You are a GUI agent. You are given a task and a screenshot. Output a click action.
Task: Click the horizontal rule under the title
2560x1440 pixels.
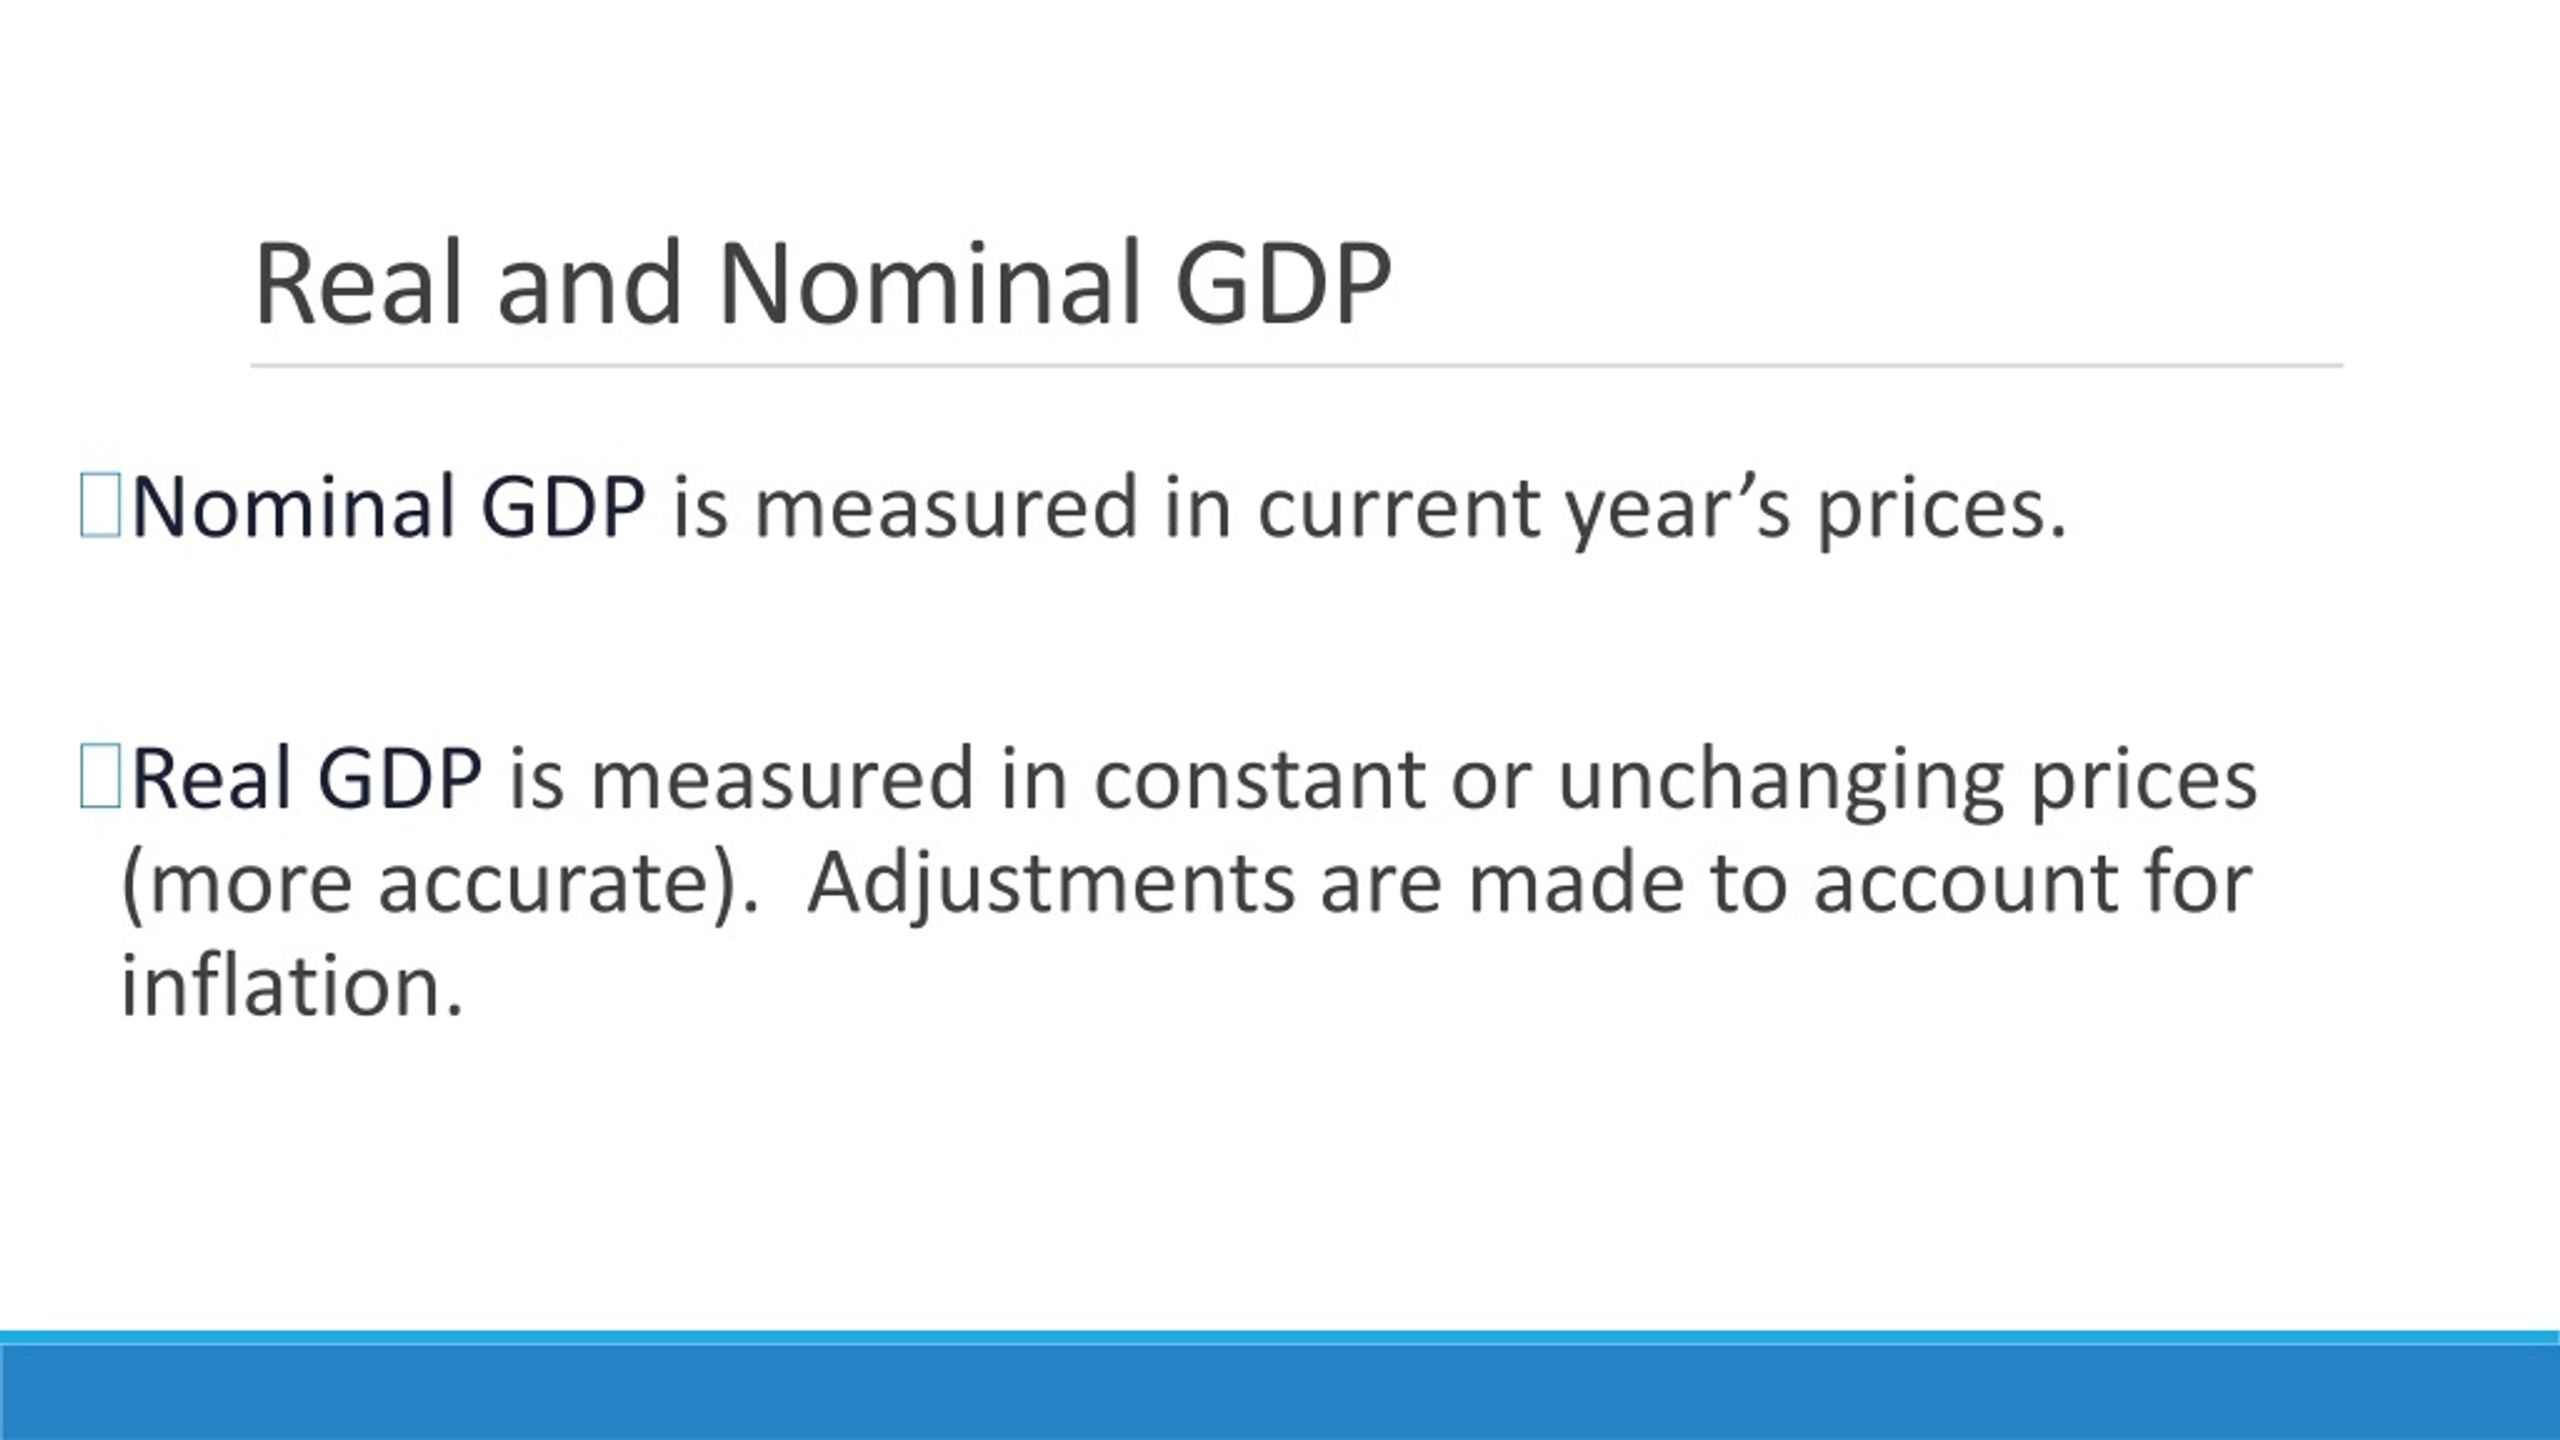[x=1297, y=366]
